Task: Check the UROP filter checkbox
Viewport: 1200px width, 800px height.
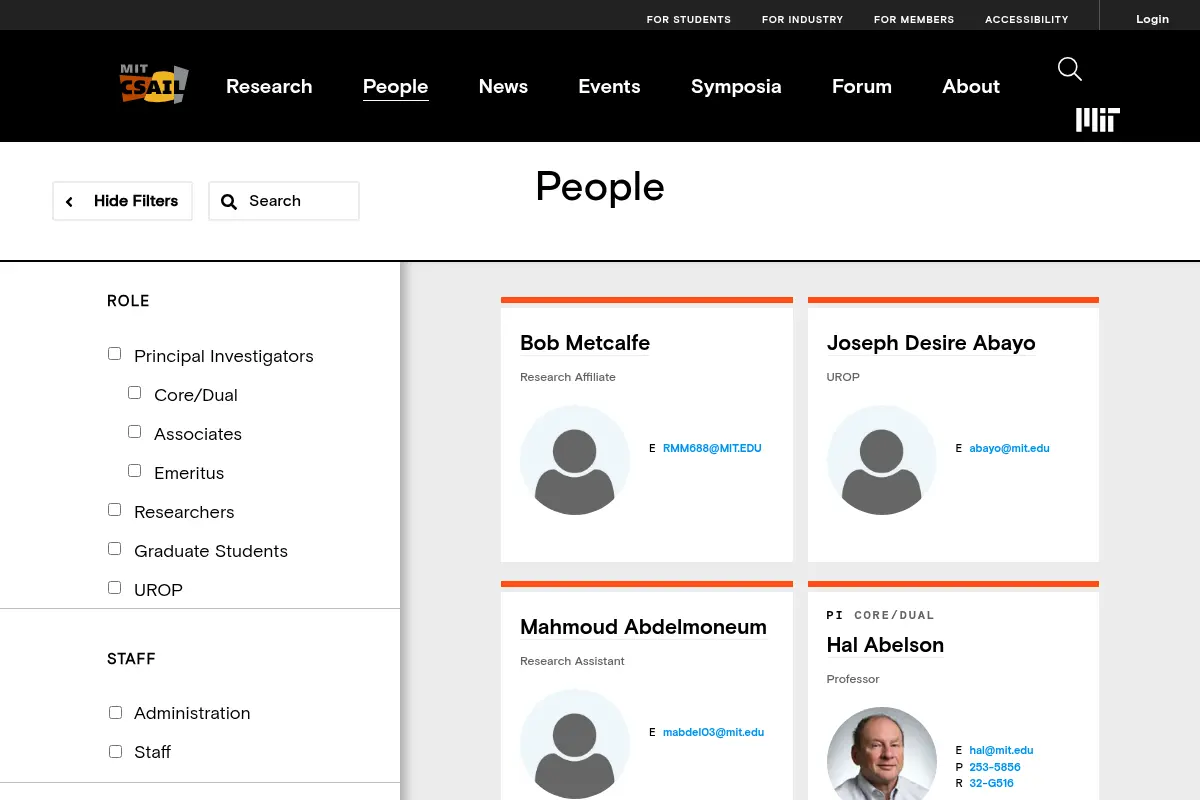Action: [114, 588]
